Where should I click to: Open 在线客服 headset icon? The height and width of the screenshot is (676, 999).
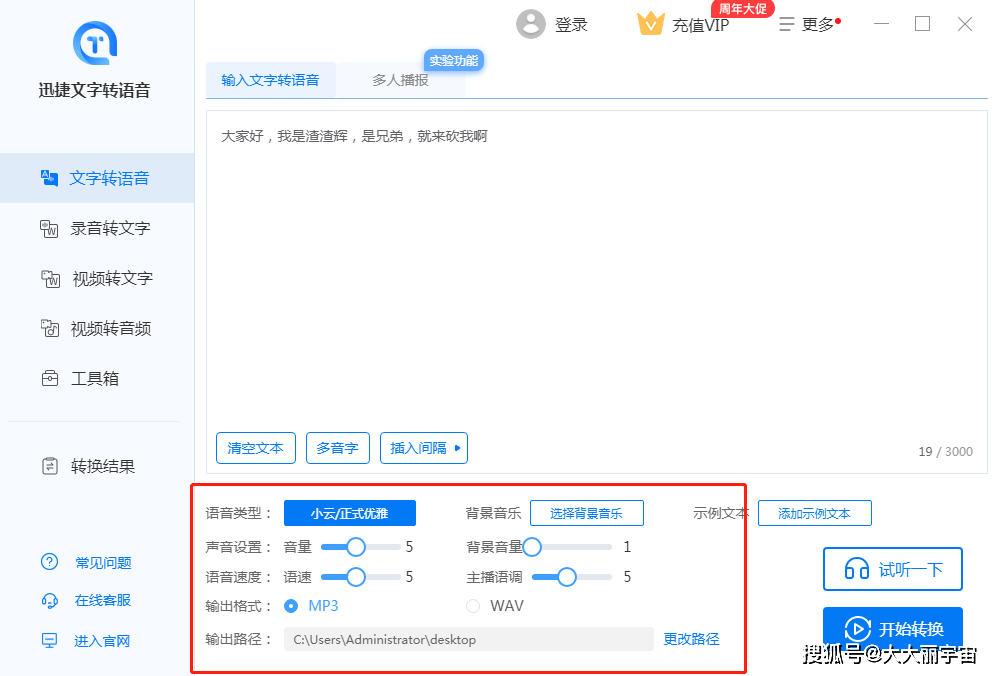(x=49, y=601)
